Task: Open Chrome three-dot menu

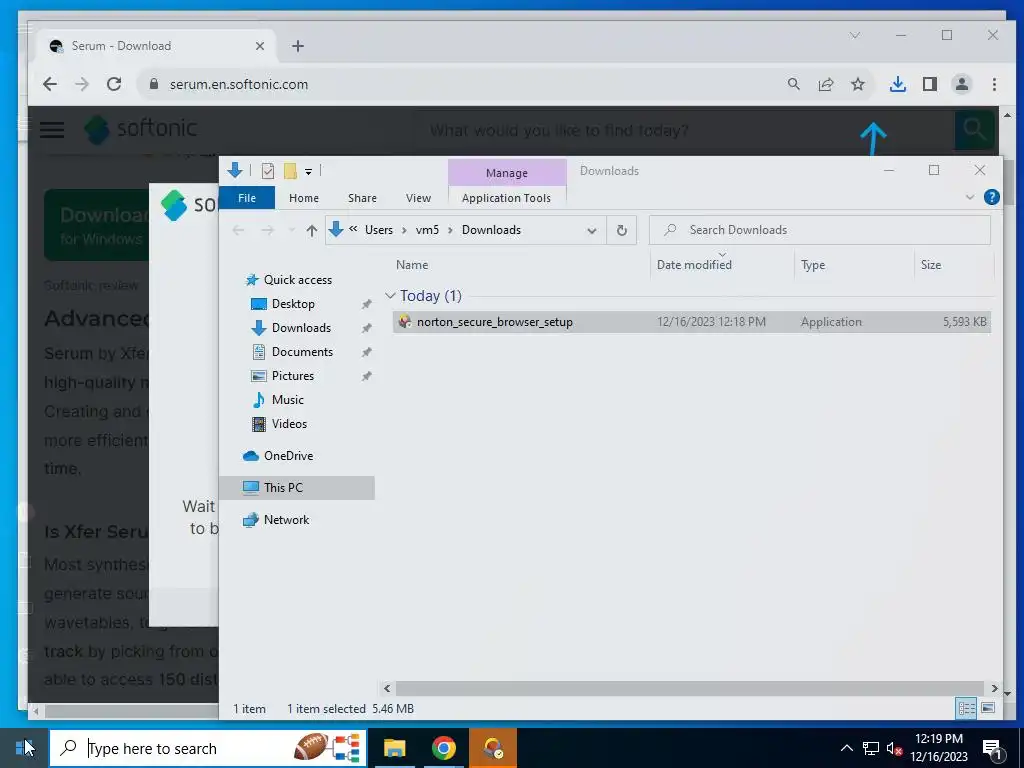Action: [x=994, y=84]
